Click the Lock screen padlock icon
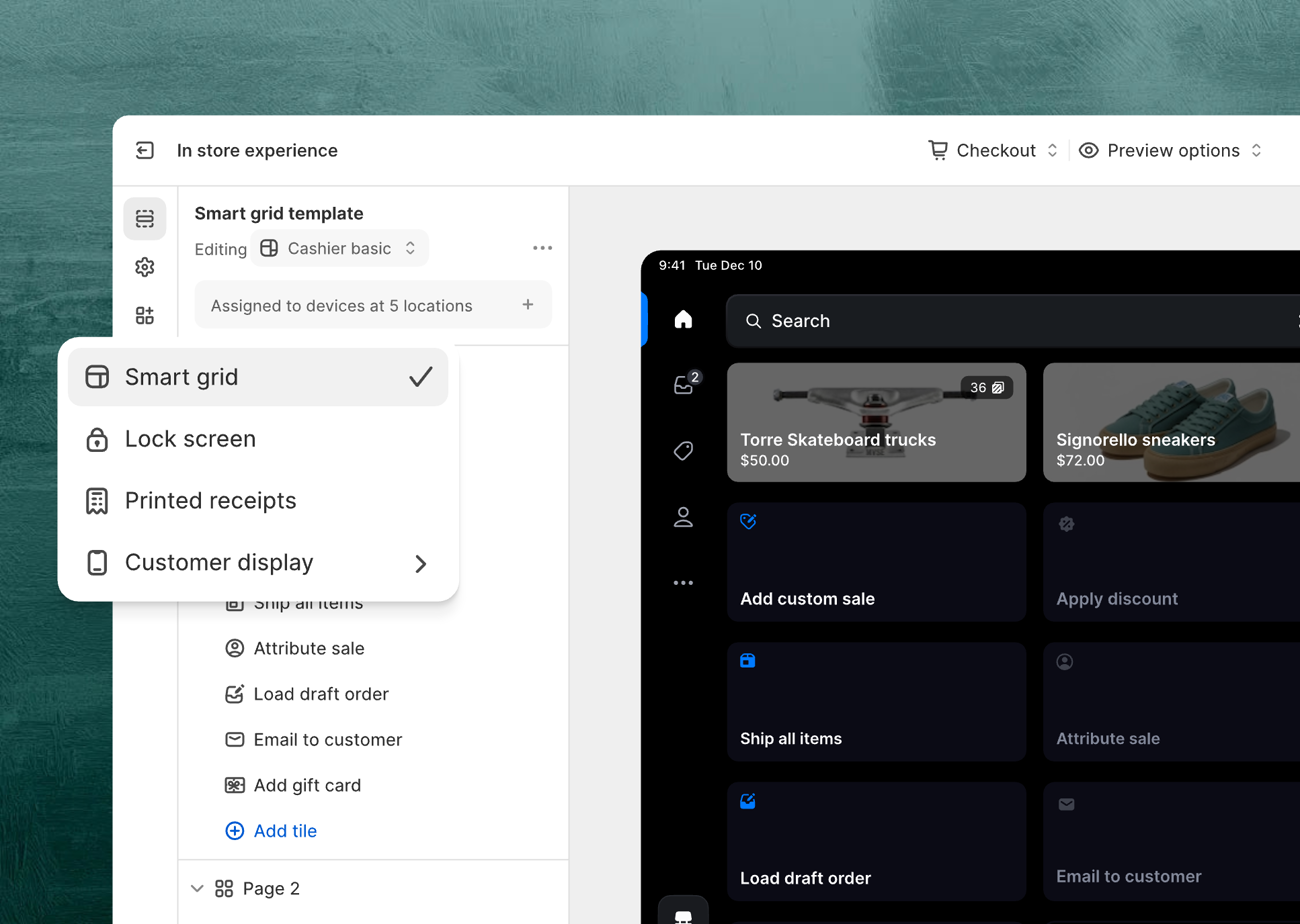 click(97, 439)
